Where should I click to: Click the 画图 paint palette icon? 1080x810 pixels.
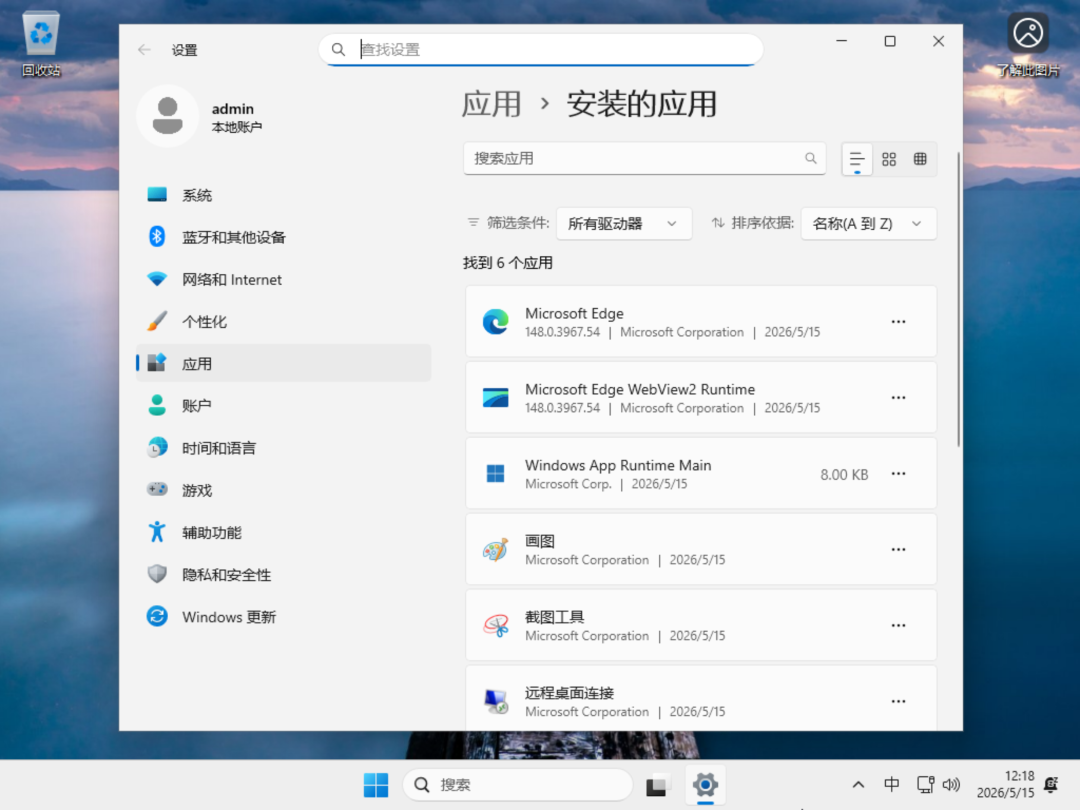tap(495, 549)
